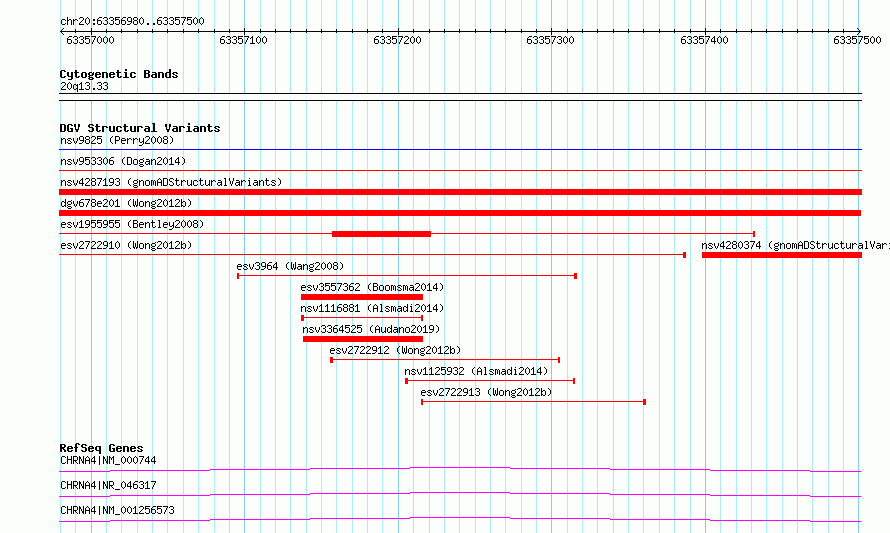Click the magenta CHRNA4|NM_001256573 gene line

(x=460, y=519)
